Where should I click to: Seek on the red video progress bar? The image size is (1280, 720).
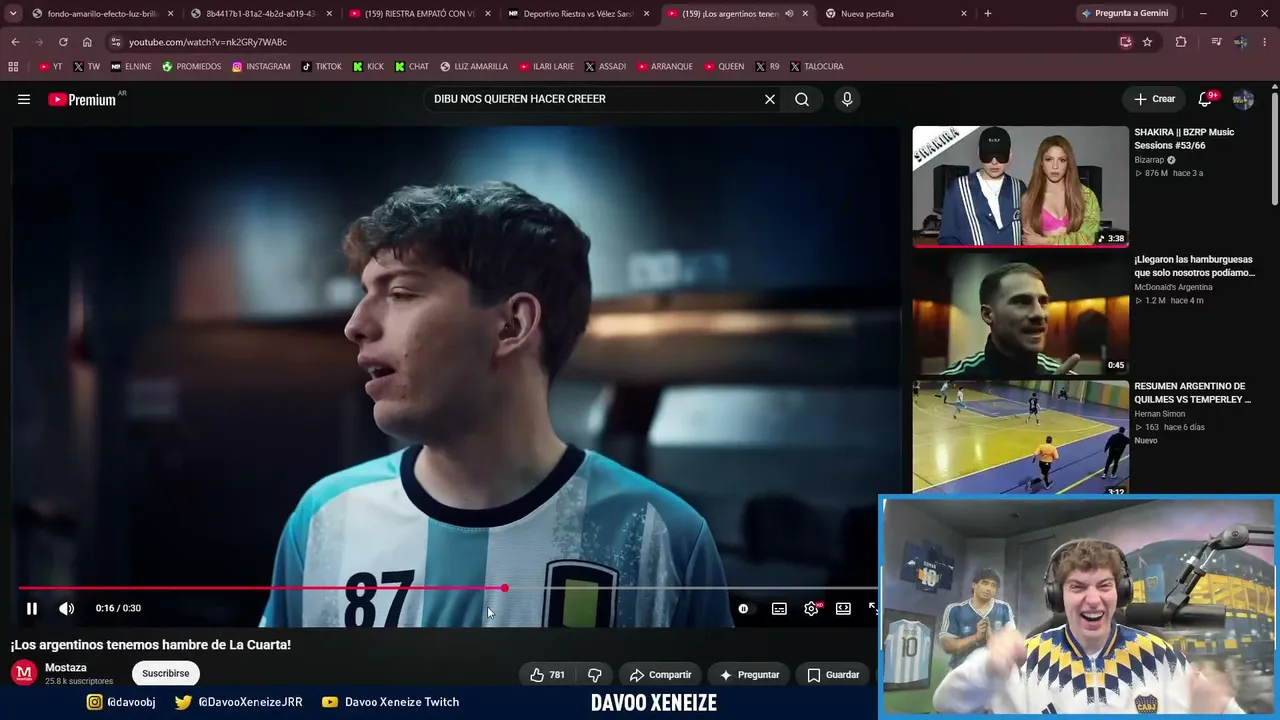click(448, 588)
